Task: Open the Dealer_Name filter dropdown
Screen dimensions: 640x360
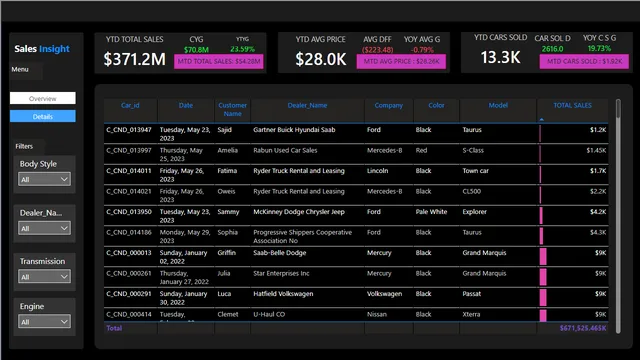Action: 44,228
